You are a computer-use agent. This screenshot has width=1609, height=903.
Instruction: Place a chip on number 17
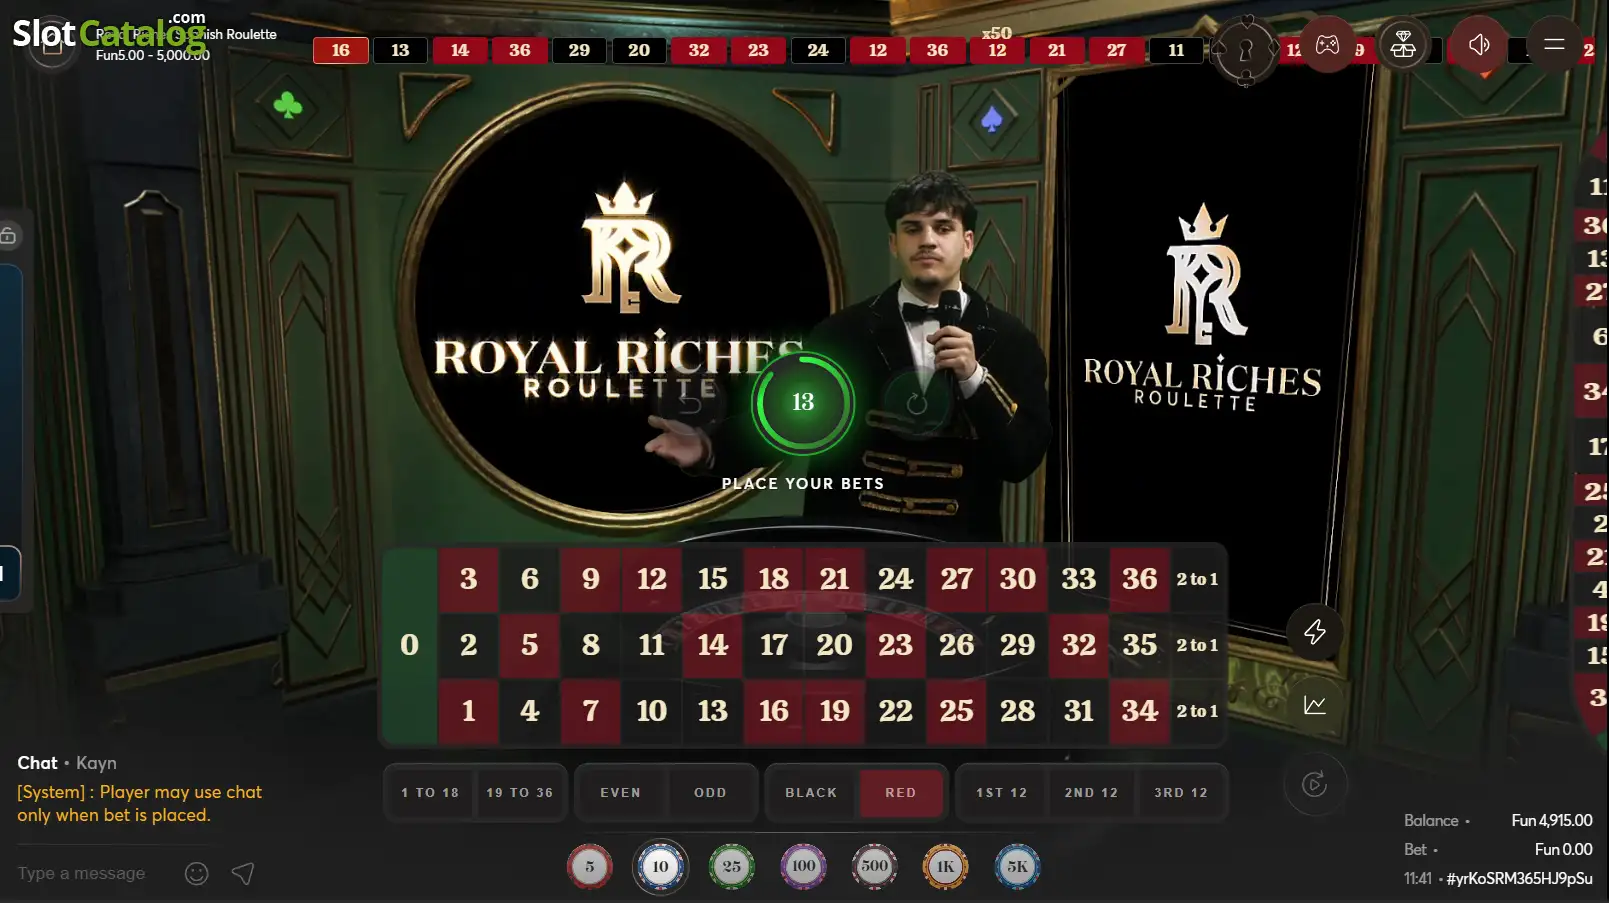[x=773, y=645]
